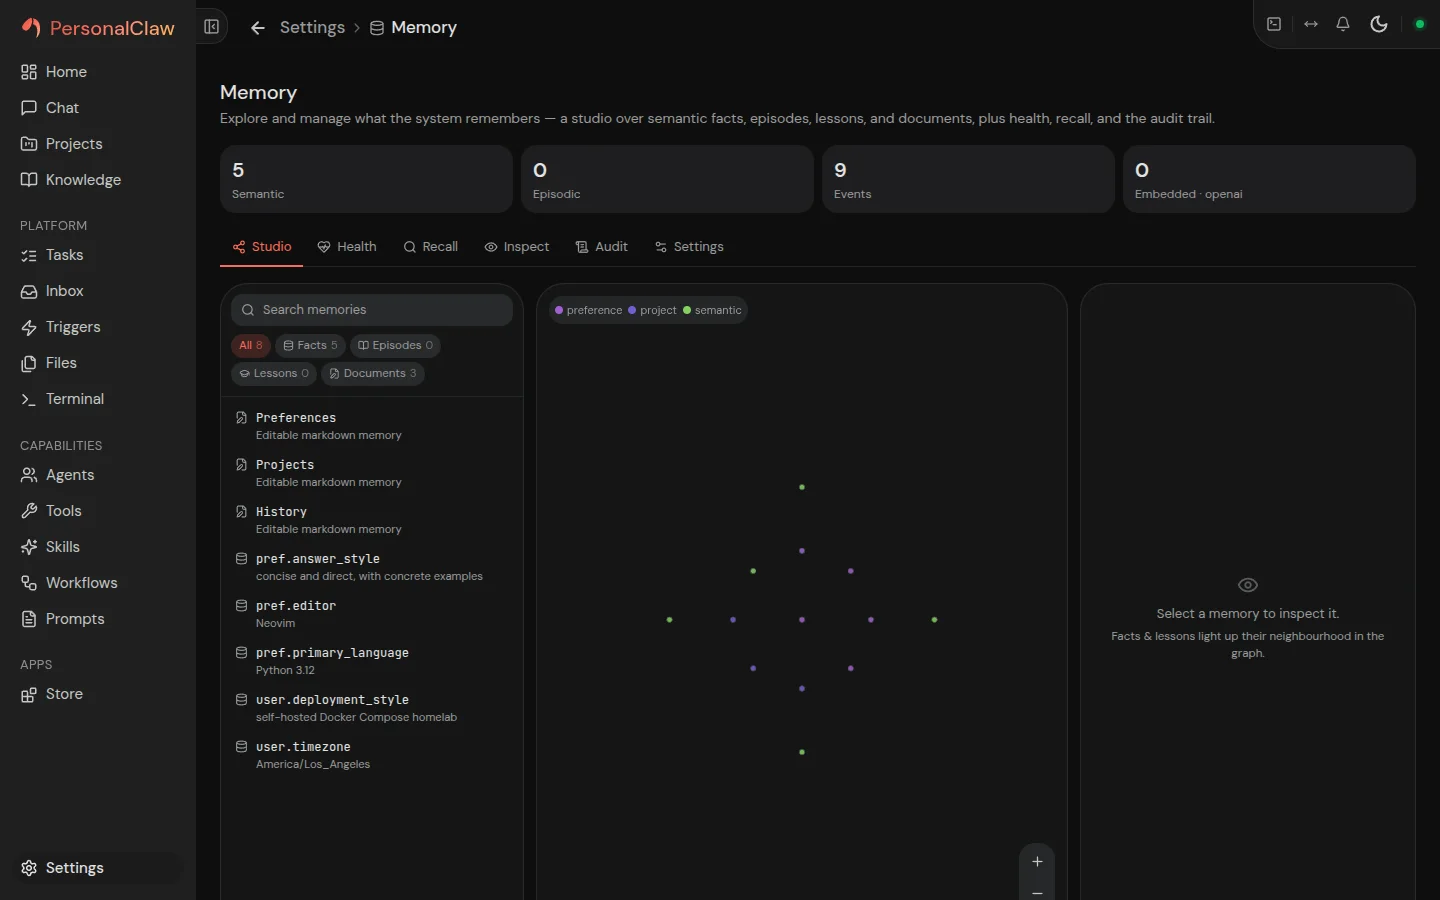This screenshot has height=900, width=1440.
Task: Open Files in the sidebar
Action: click(98, 363)
